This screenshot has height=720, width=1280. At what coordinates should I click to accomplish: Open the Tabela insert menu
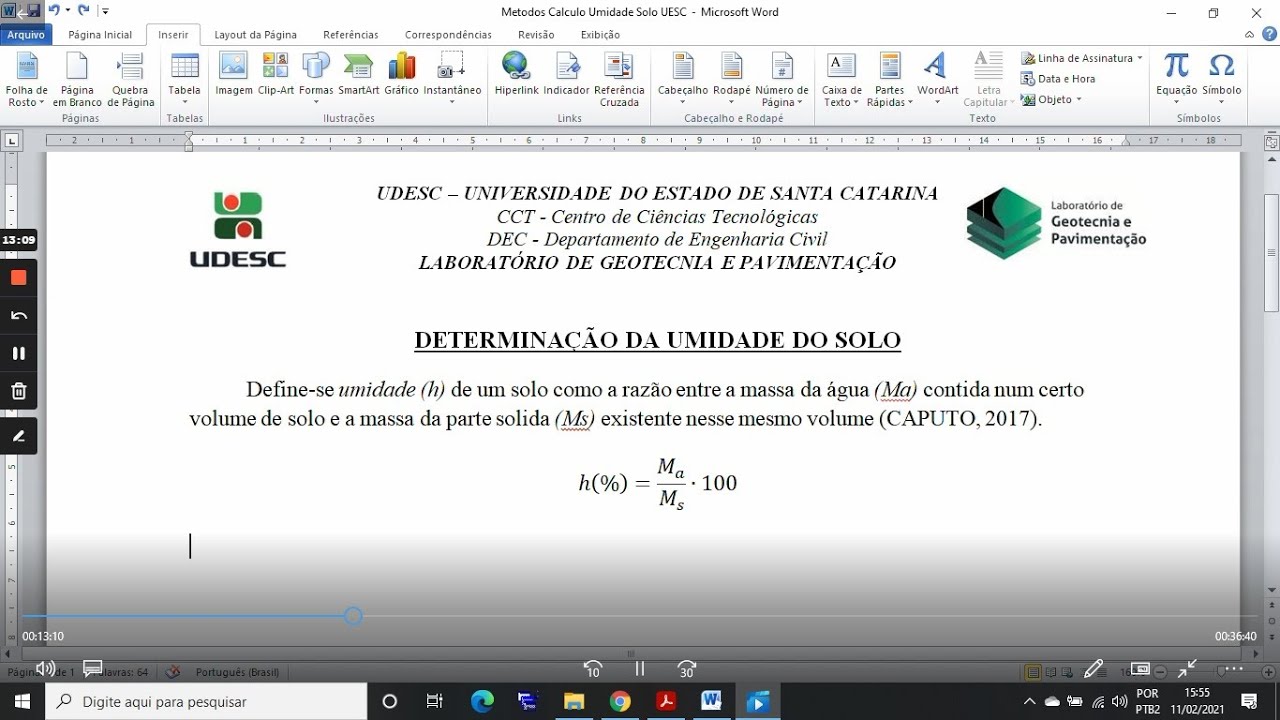pos(184,80)
